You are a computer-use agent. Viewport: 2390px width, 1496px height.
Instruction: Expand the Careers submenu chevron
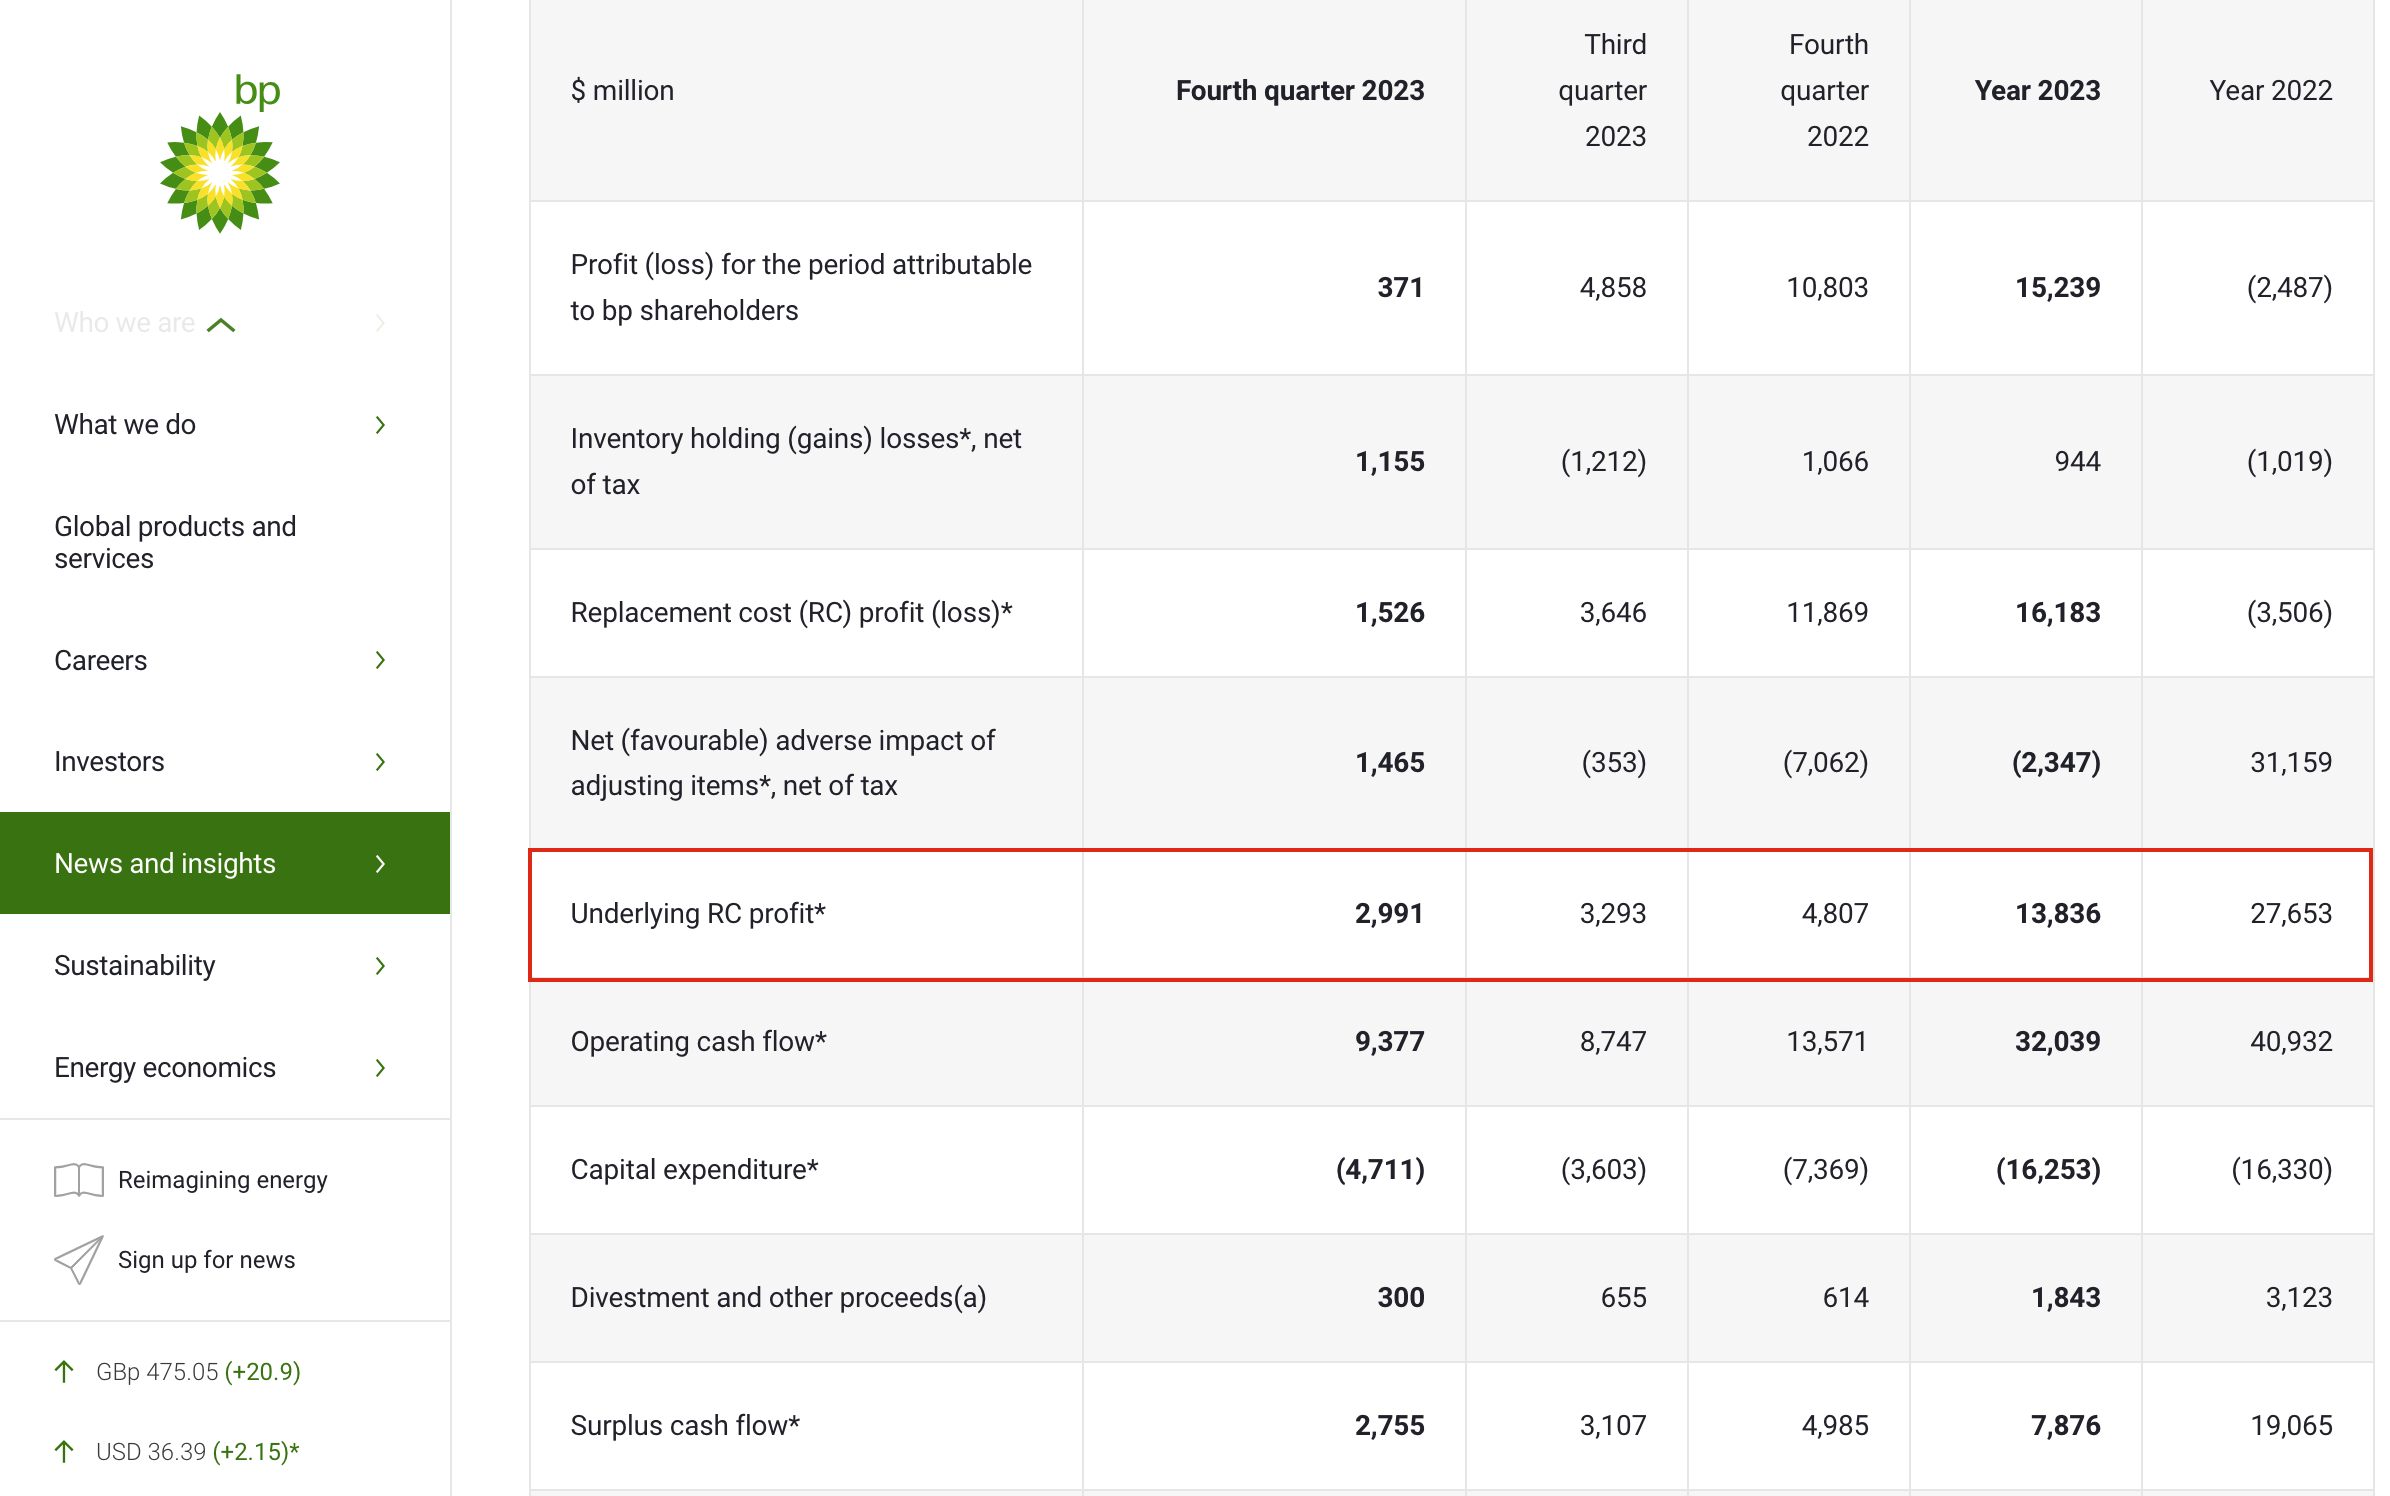(380, 660)
